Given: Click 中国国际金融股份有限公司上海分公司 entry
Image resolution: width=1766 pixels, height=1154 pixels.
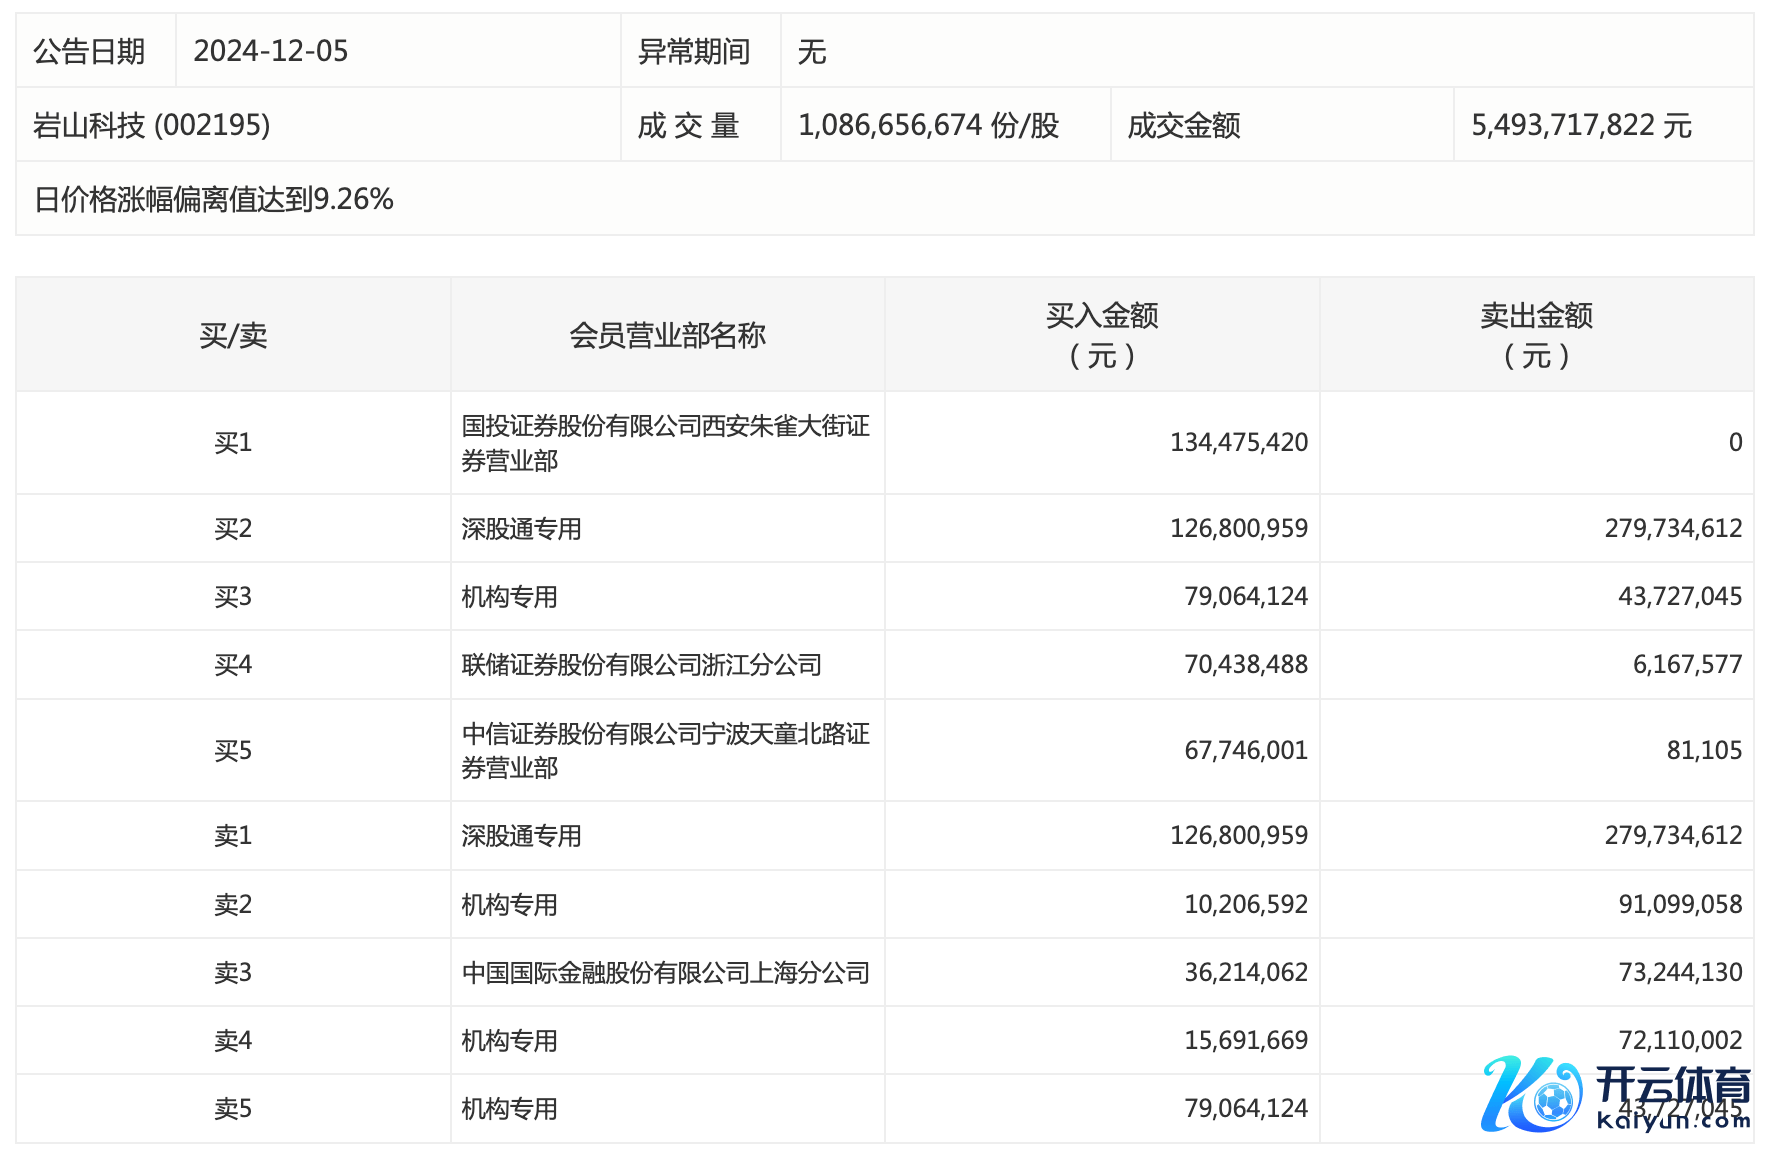Looking at the screenshot, I should pyautogui.click(x=665, y=972).
